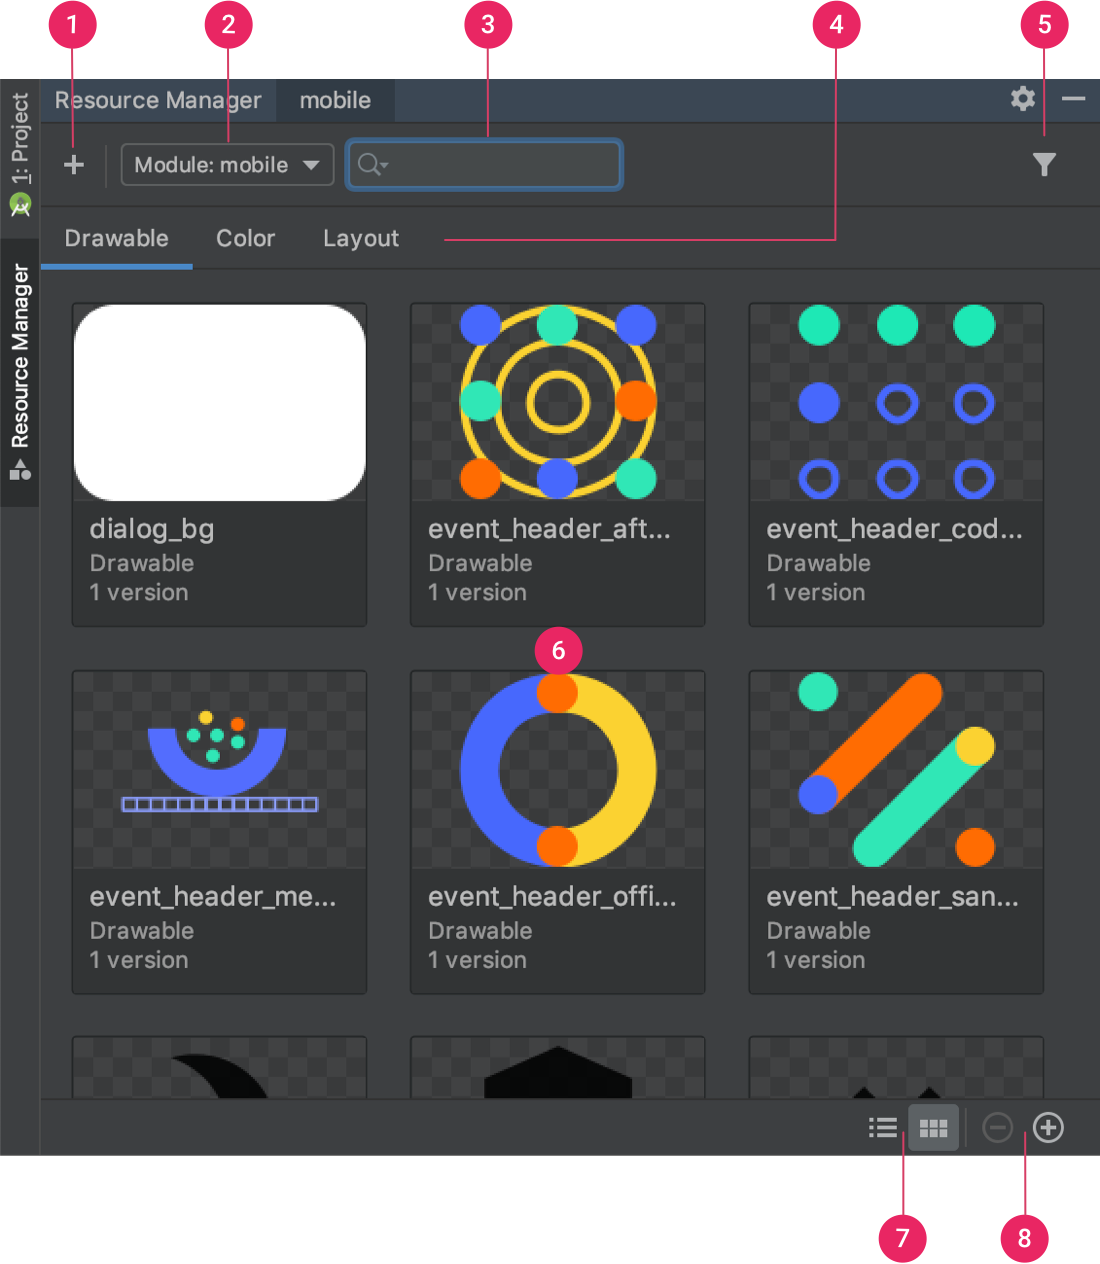Viewport: 1100px width, 1264px height.
Task: Select the mobile tab in Resource Manager header
Action: pyautogui.click(x=334, y=99)
